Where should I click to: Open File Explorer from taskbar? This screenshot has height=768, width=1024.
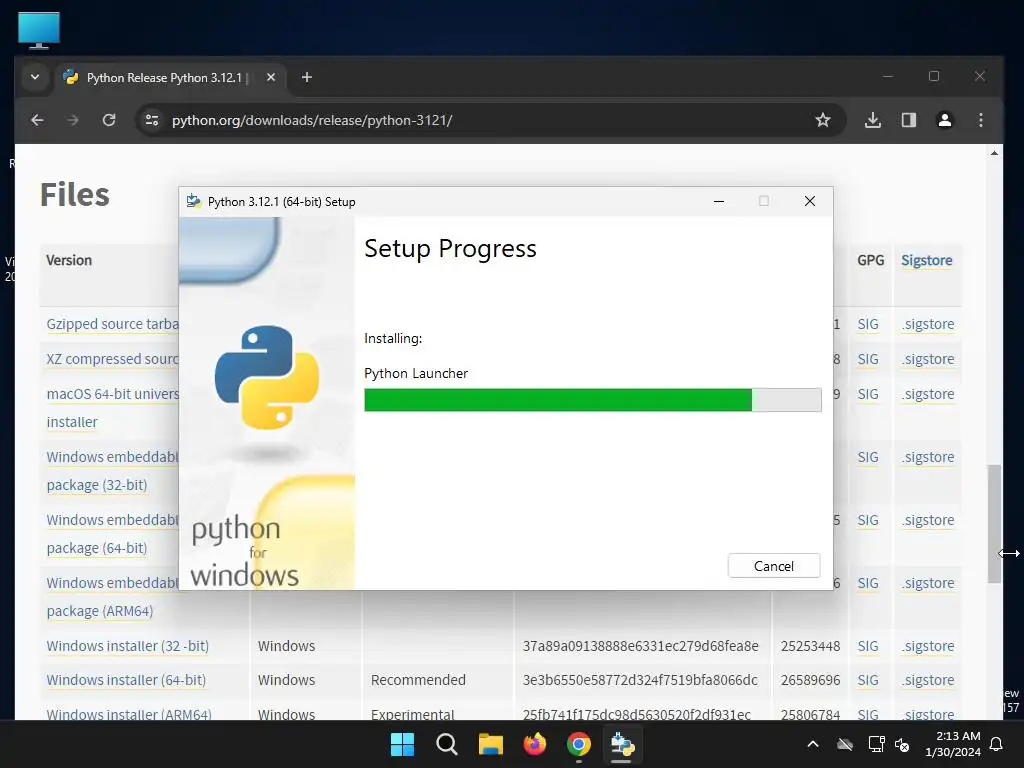coord(490,744)
